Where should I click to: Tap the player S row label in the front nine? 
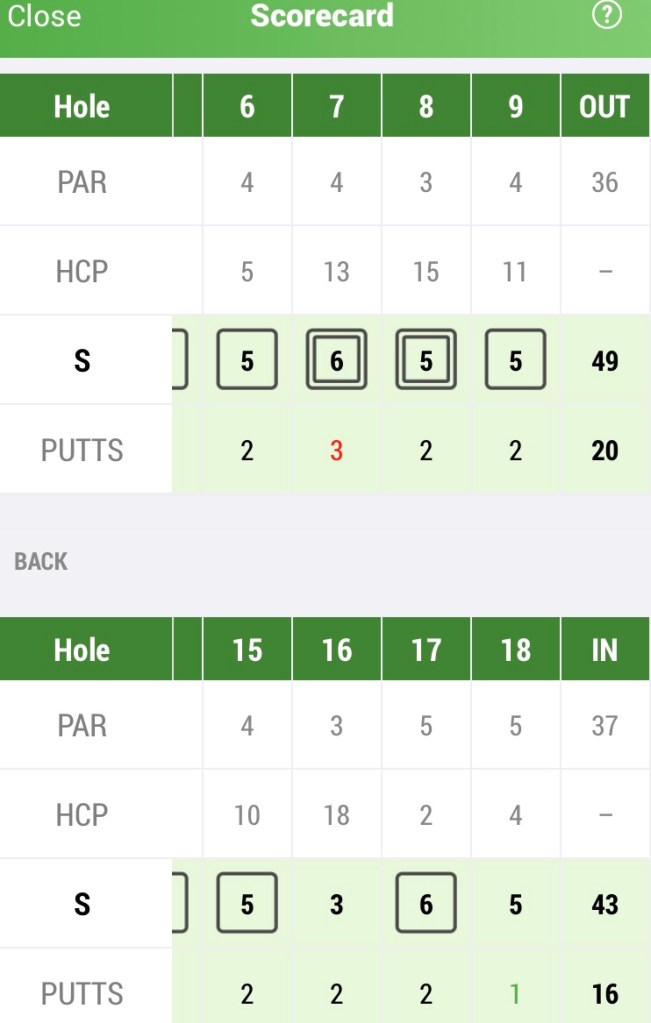tap(83, 360)
